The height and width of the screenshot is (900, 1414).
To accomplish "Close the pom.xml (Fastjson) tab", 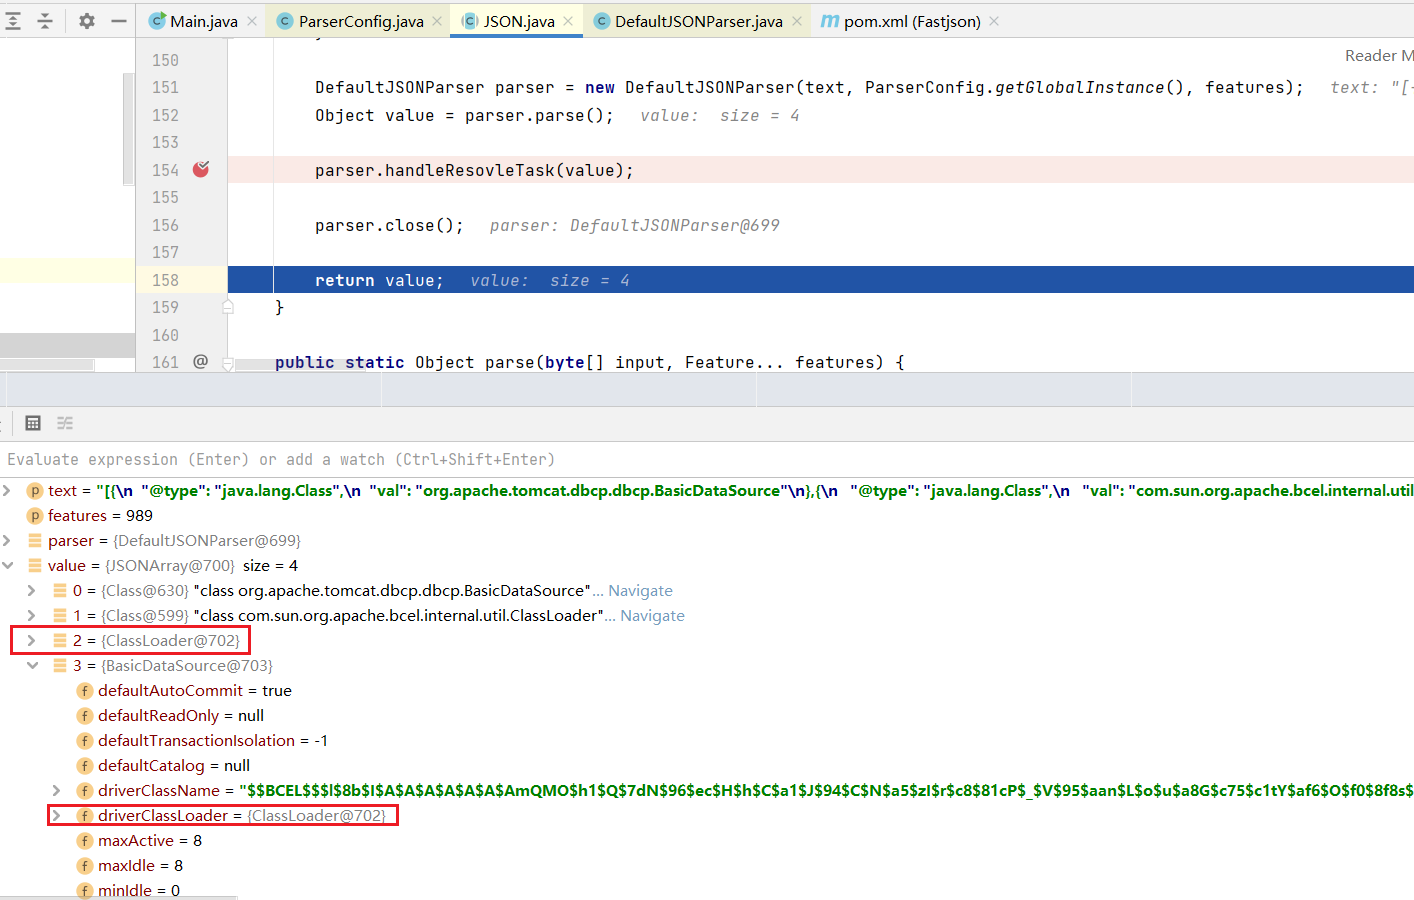I will coord(994,21).
